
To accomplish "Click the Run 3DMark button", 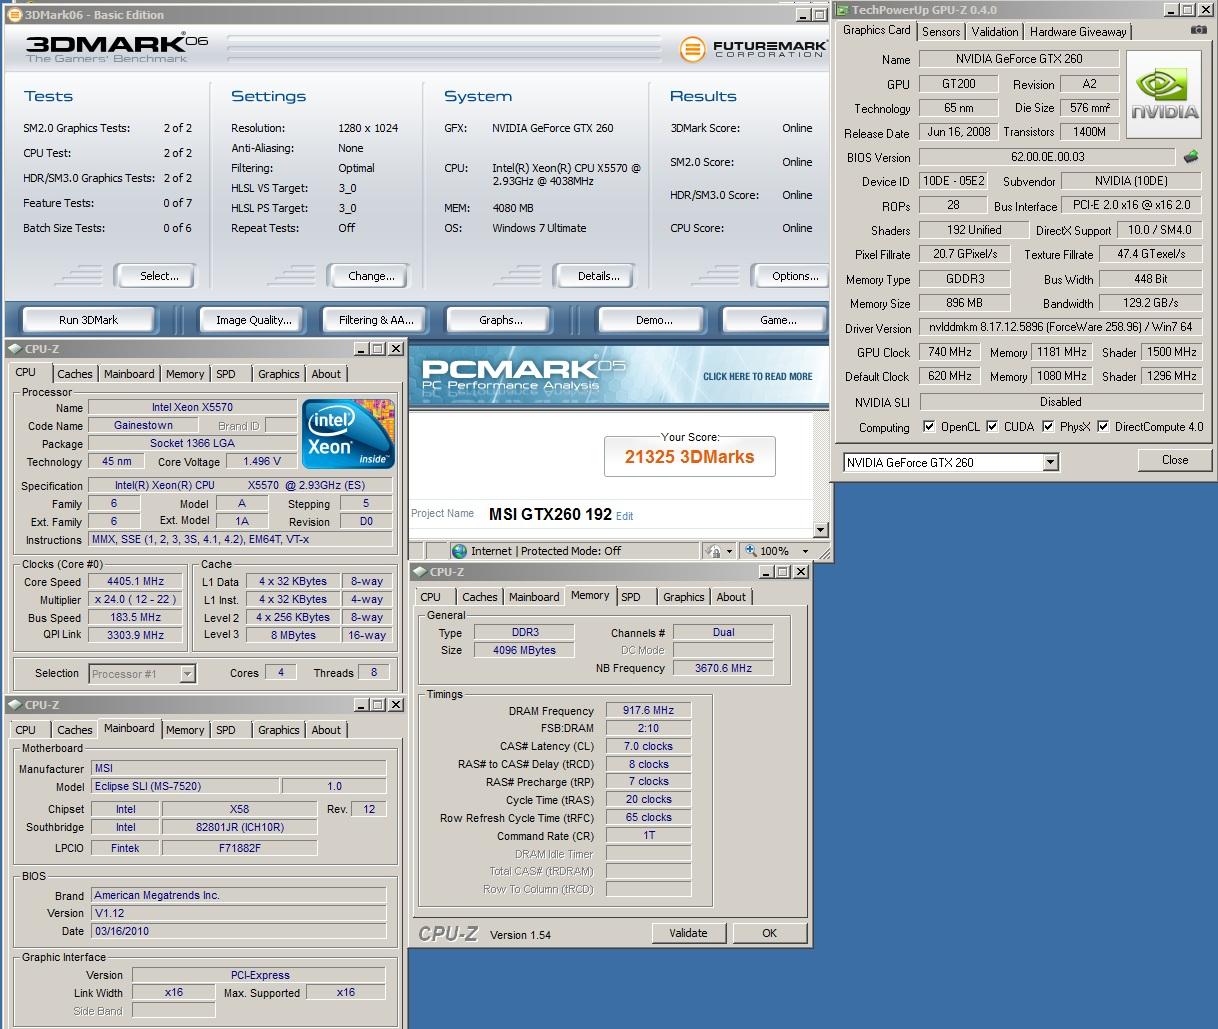I will click(x=88, y=320).
